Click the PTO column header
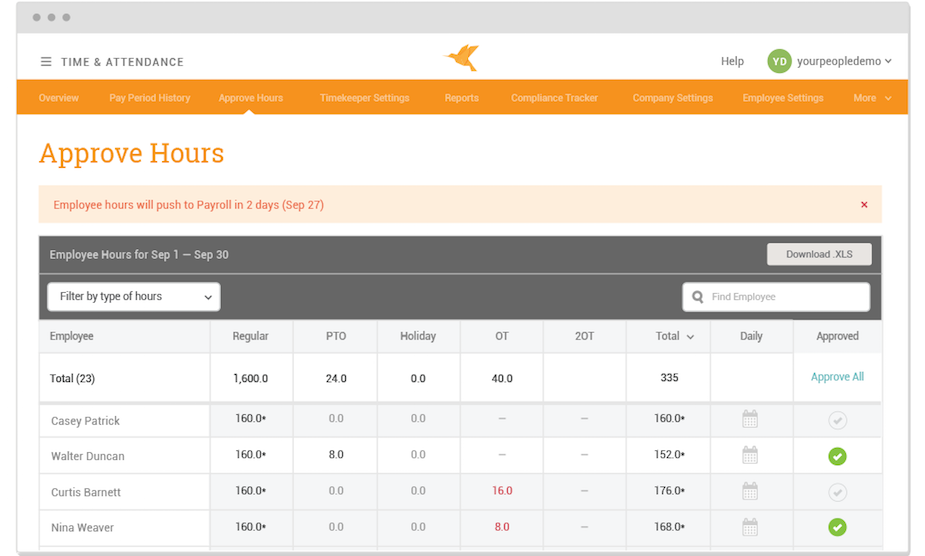This screenshot has height=556, width=925. (x=336, y=336)
